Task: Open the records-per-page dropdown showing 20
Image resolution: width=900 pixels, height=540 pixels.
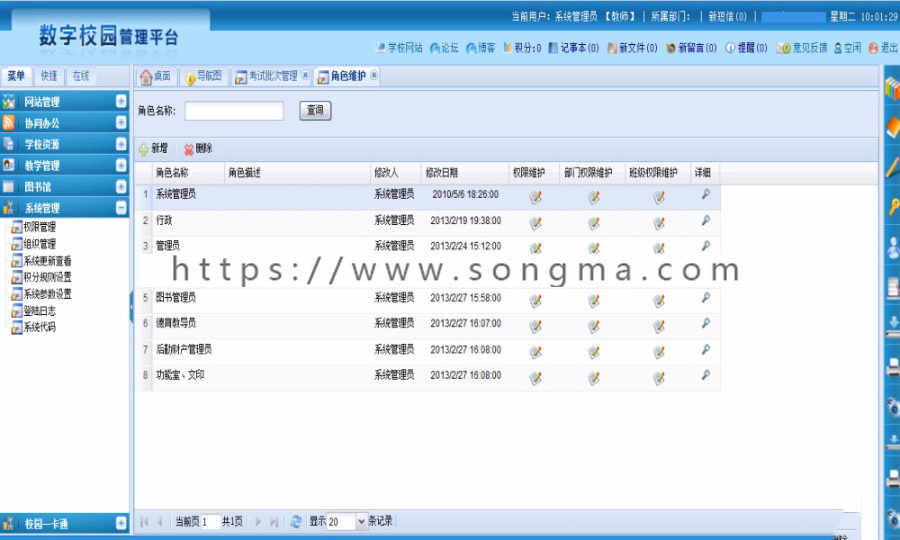Action: click(x=361, y=522)
